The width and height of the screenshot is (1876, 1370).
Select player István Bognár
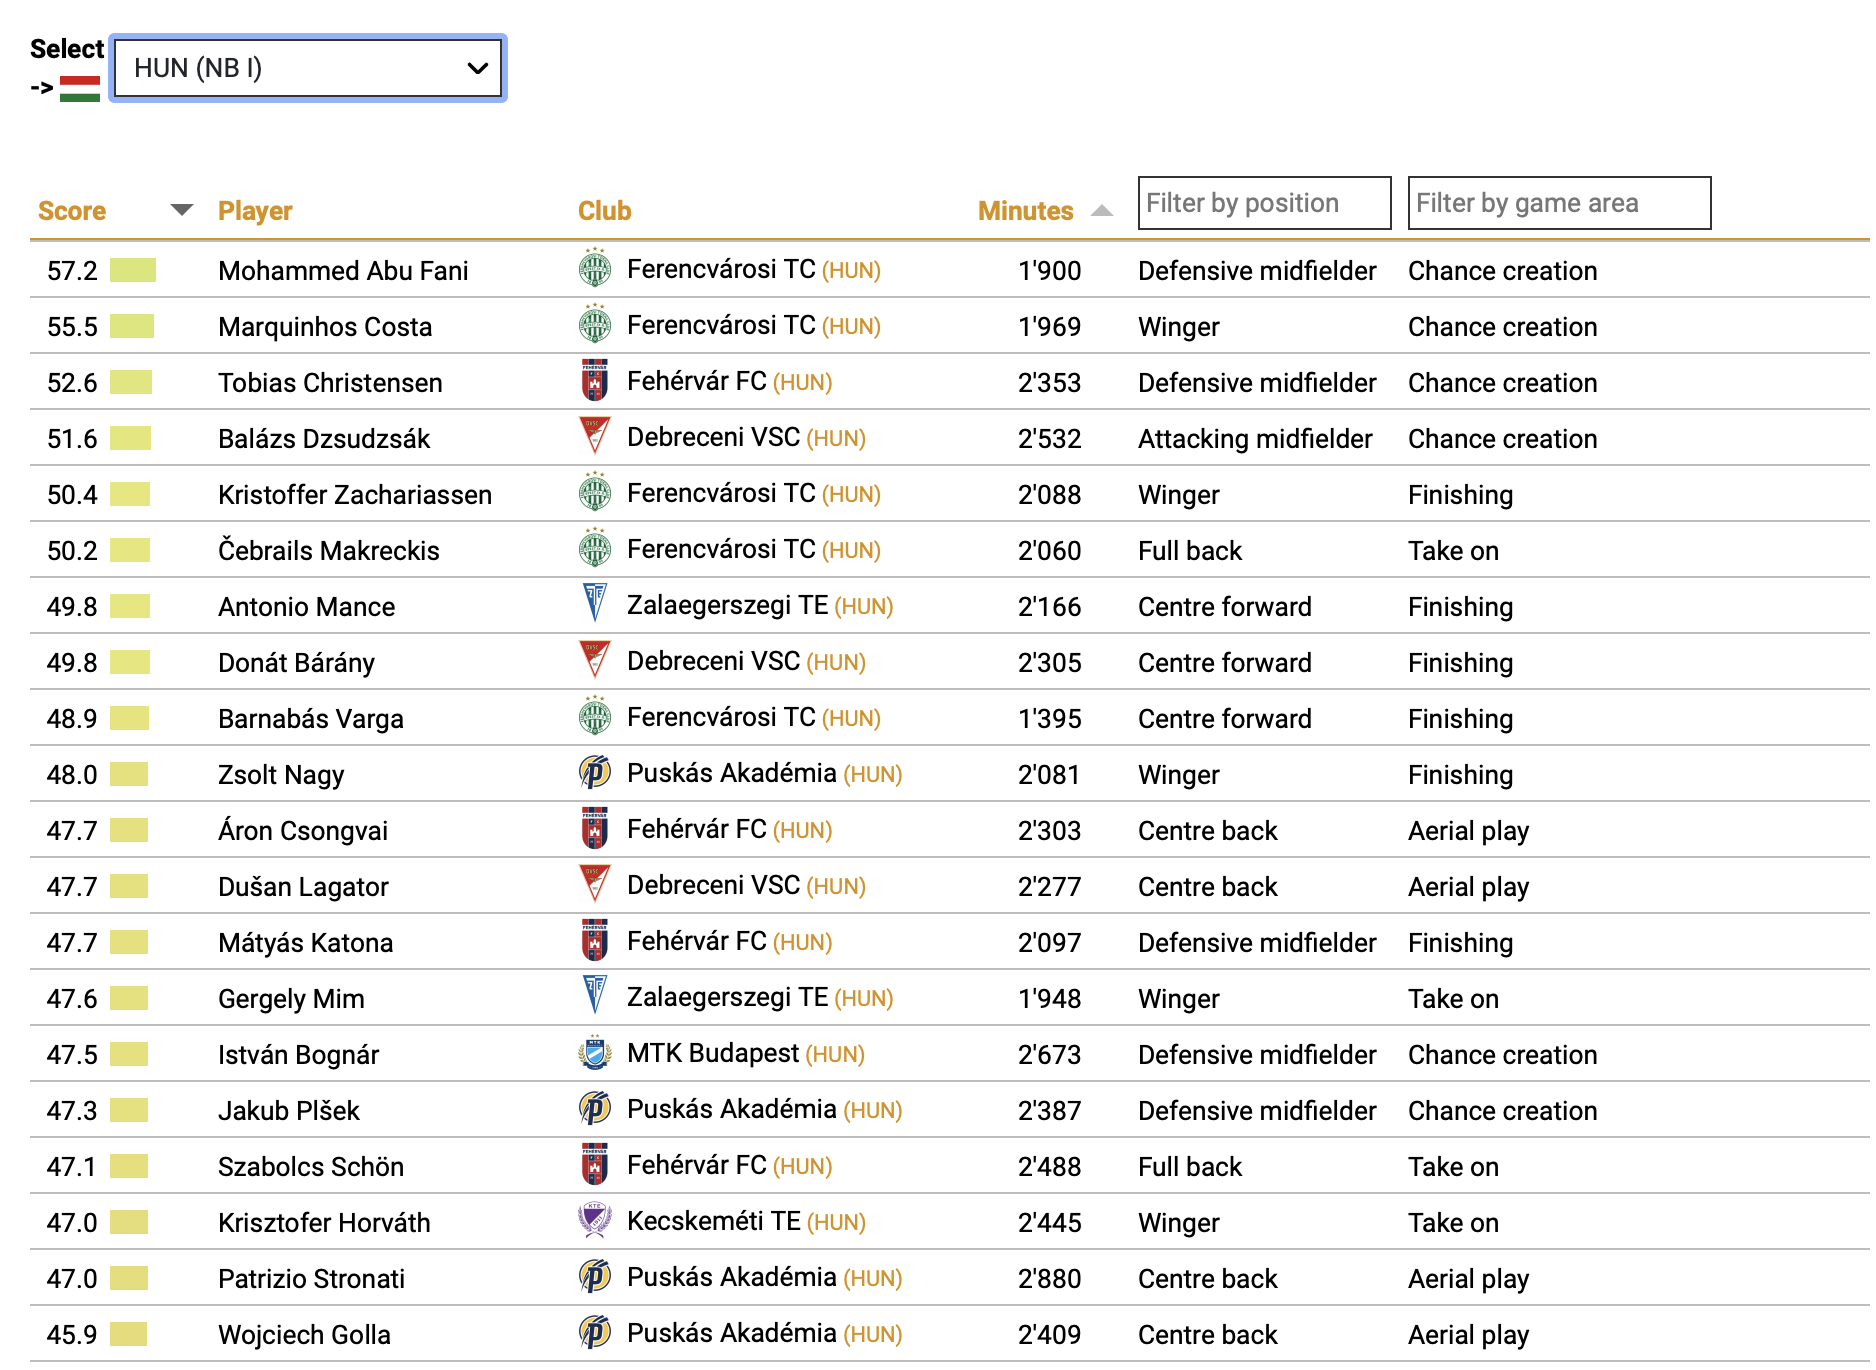tap(298, 1055)
